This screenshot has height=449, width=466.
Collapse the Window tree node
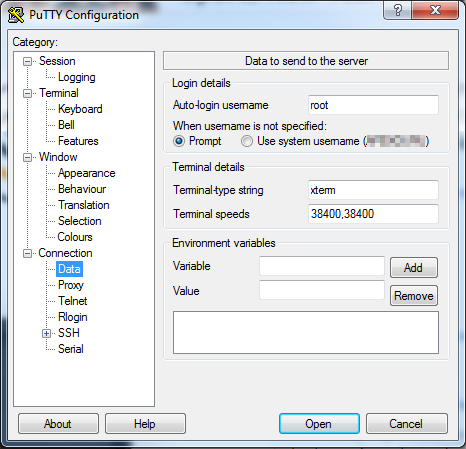(x=27, y=157)
